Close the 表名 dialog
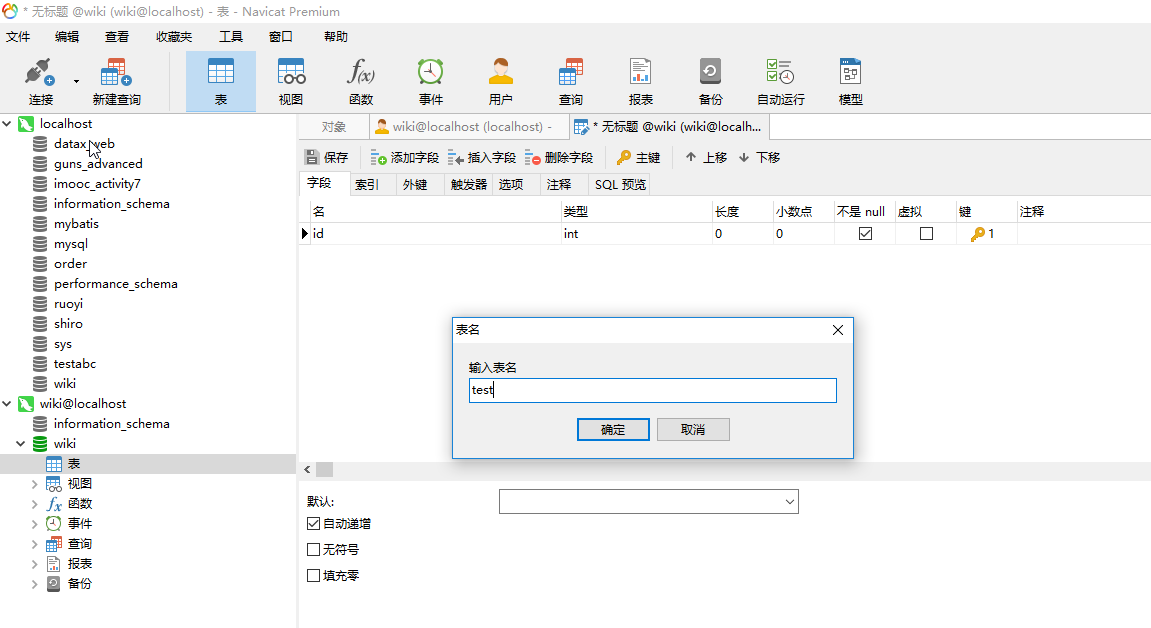Image resolution: width=1151 pixels, height=628 pixels. click(838, 330)
